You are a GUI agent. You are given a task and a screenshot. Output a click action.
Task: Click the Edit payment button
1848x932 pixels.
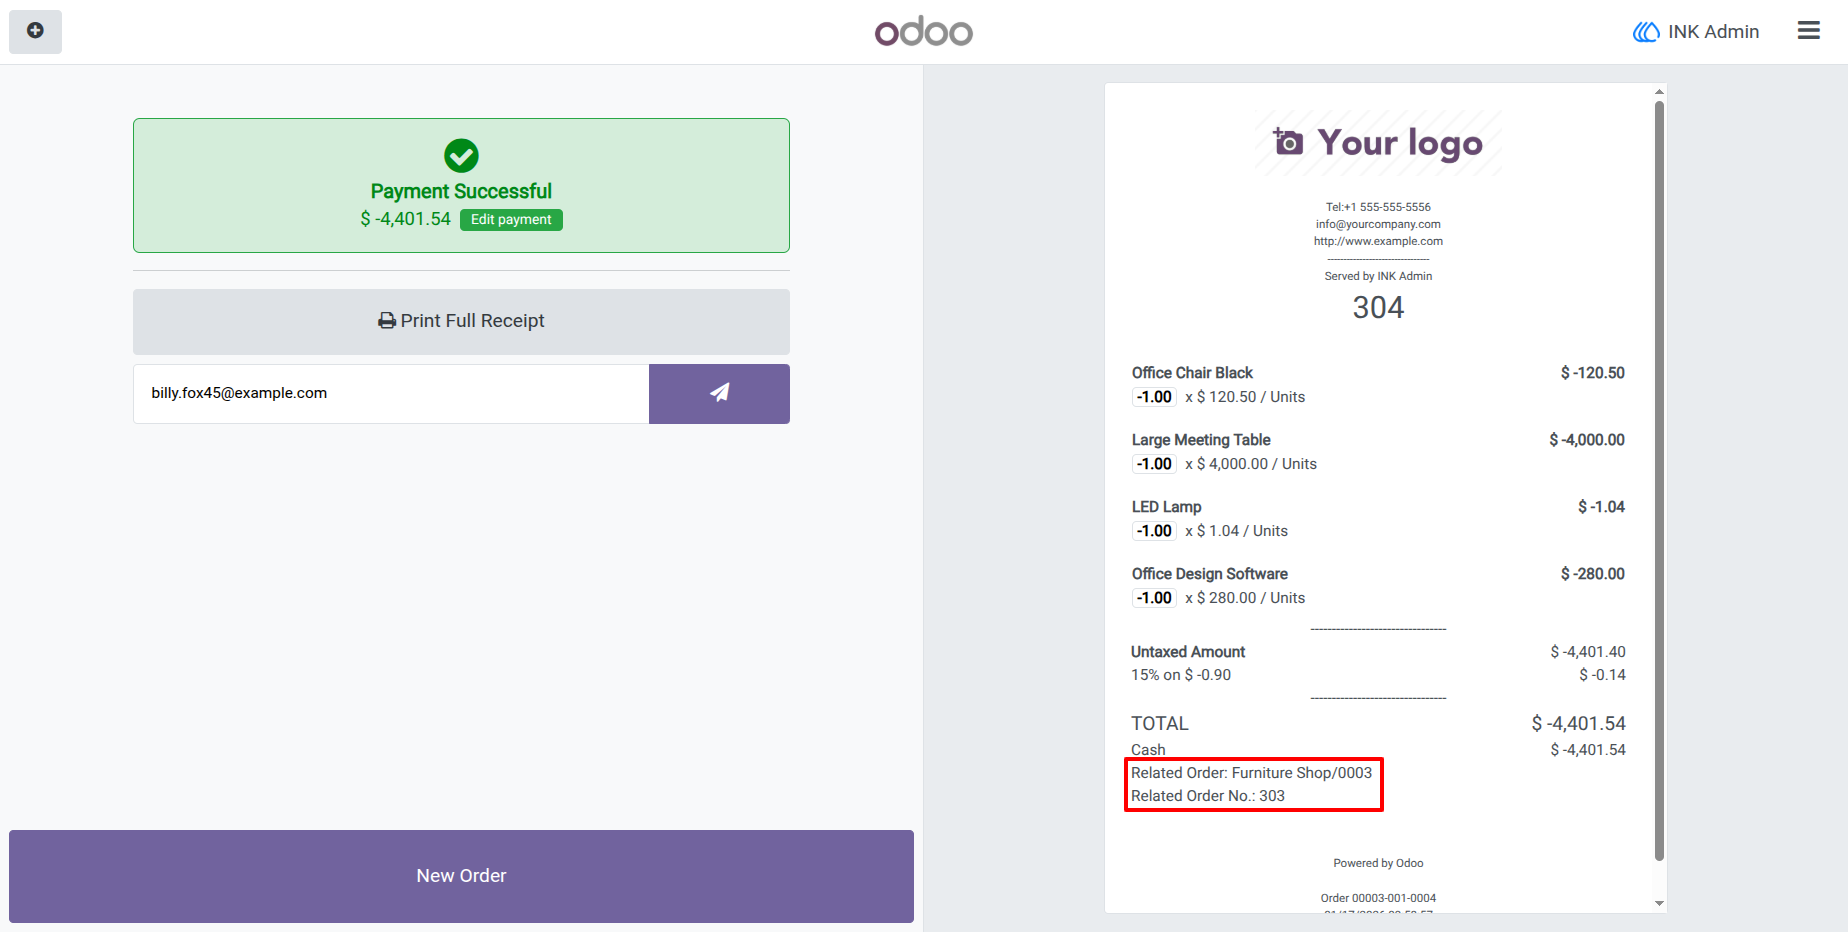tap(511, 220)
